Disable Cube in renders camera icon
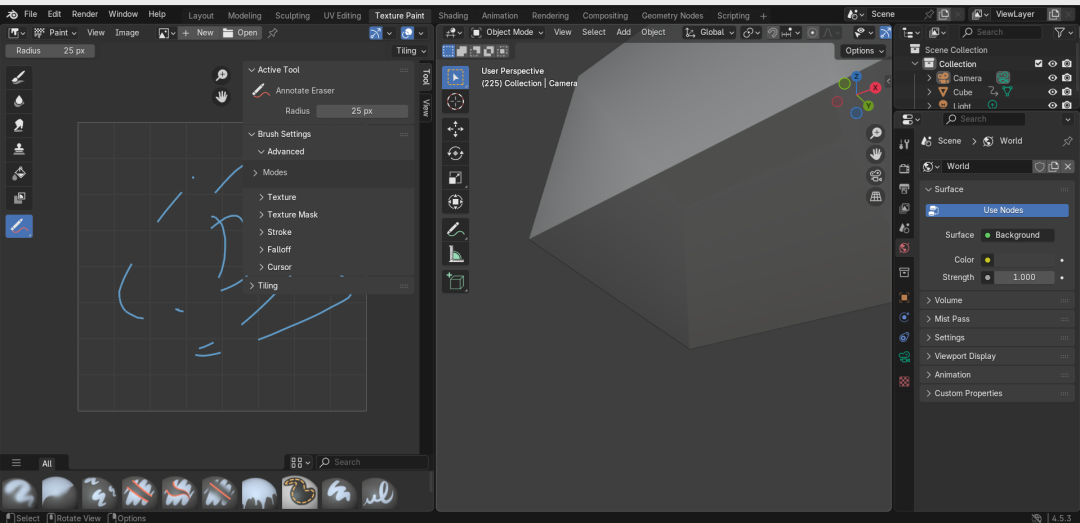The image size is (1080, 523). click(x=1067, y=92)
